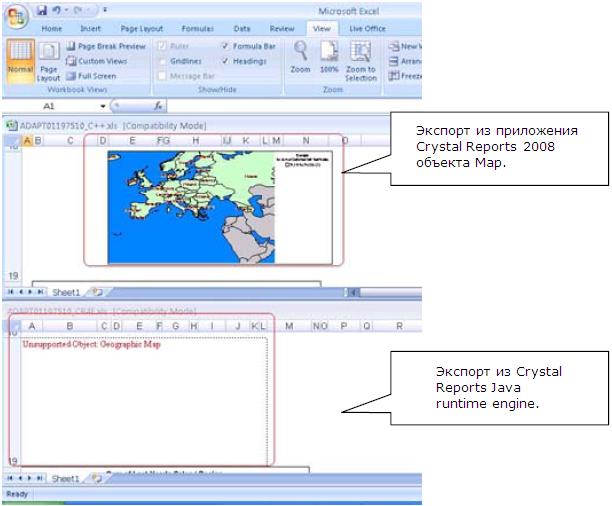Click the Europe map image in top workbook
The width and height of the screenshot is (612, 506).
tap(220, 207)
